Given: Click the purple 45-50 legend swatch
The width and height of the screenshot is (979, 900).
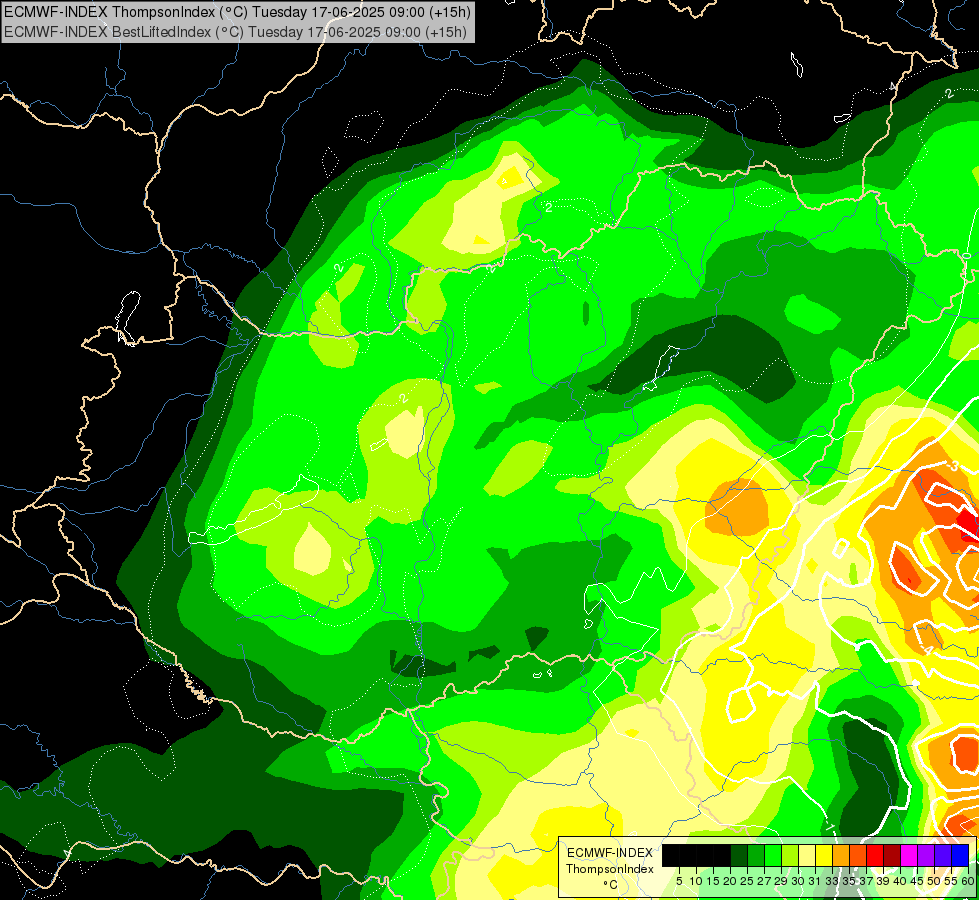Looking at the screenshot, I should point(925,855).
